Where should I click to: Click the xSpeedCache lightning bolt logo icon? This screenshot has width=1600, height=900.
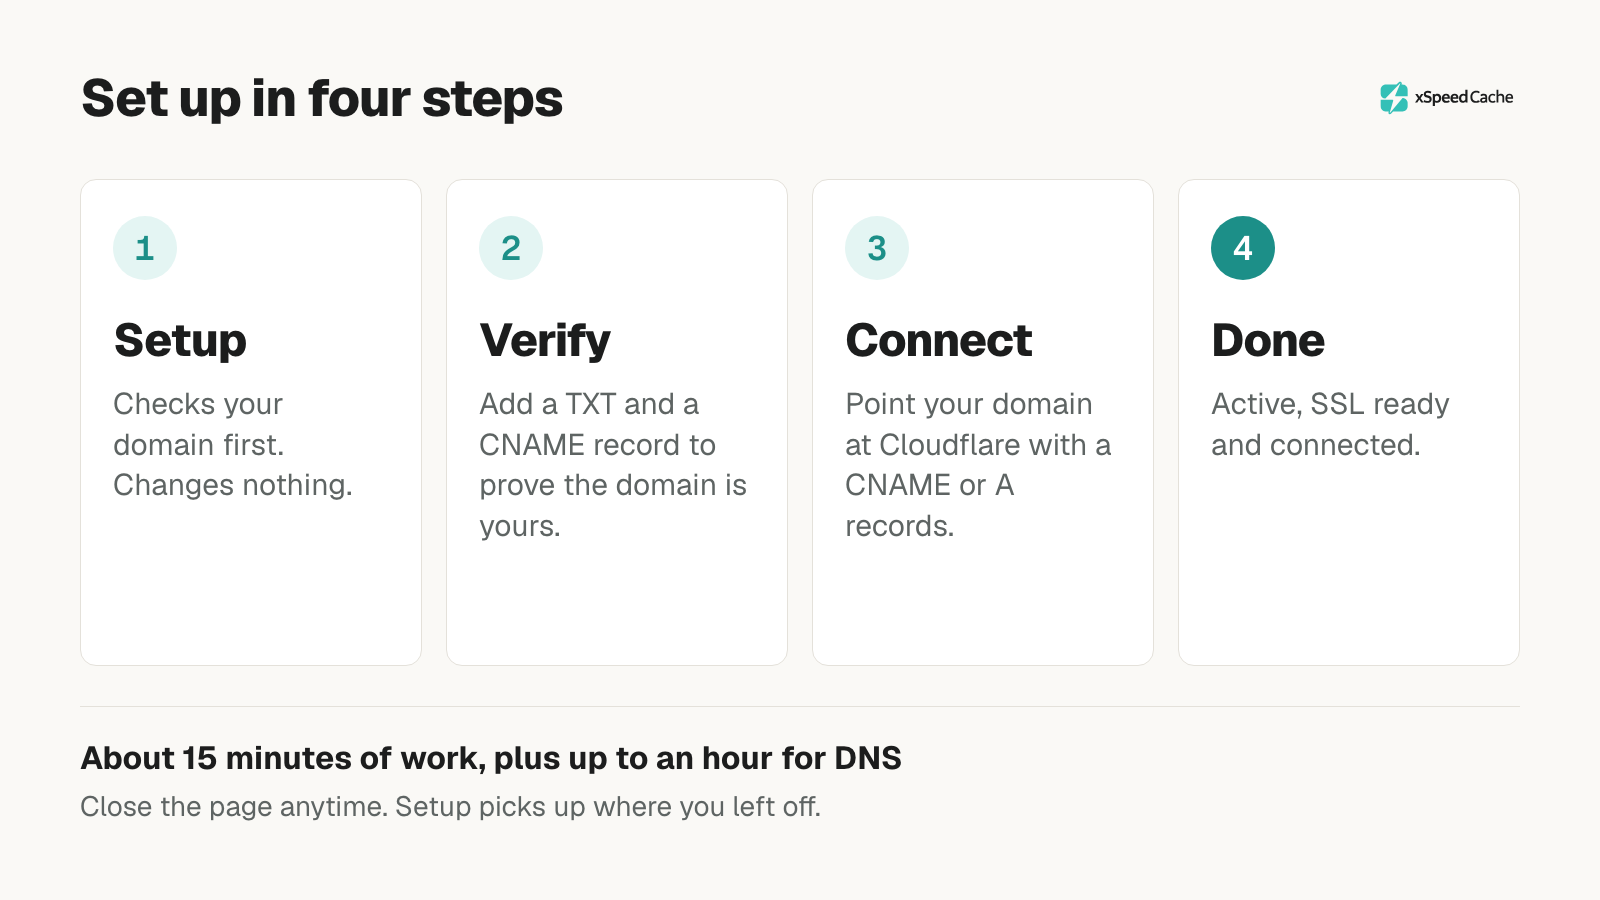pyautogui.click(x=1394, y=98)
